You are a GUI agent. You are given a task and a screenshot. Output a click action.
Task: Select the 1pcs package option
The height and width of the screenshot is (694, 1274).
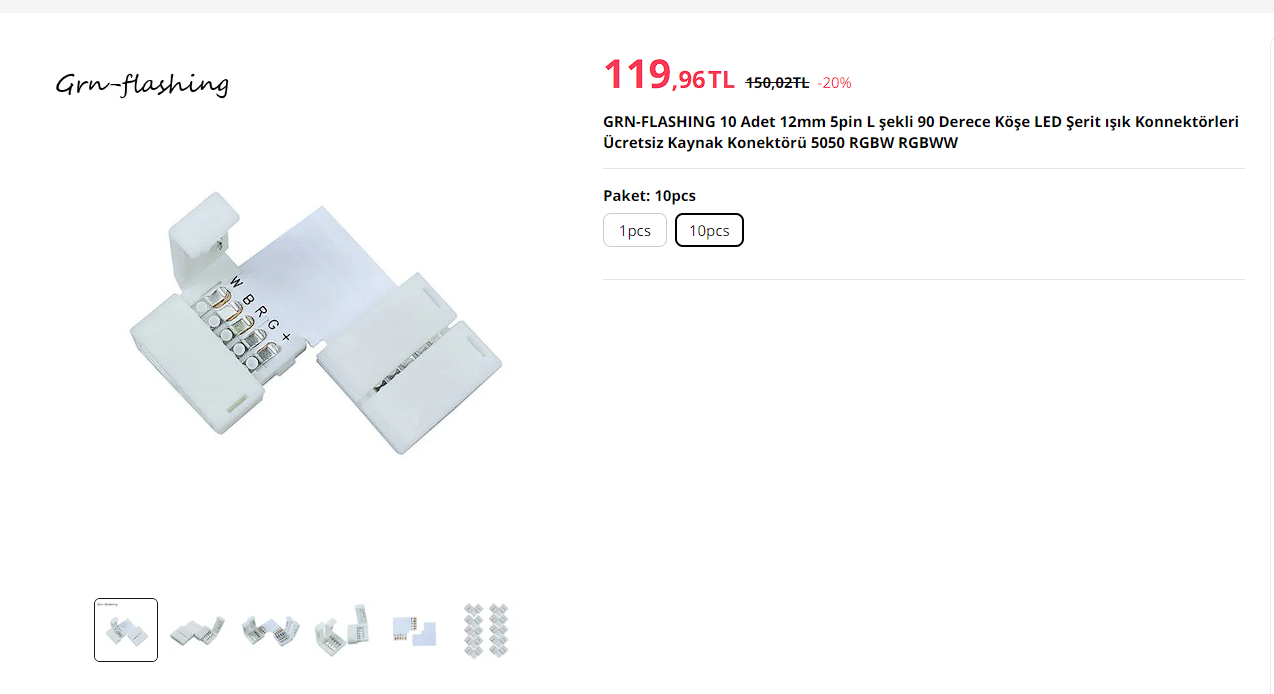tap(634, 230)
